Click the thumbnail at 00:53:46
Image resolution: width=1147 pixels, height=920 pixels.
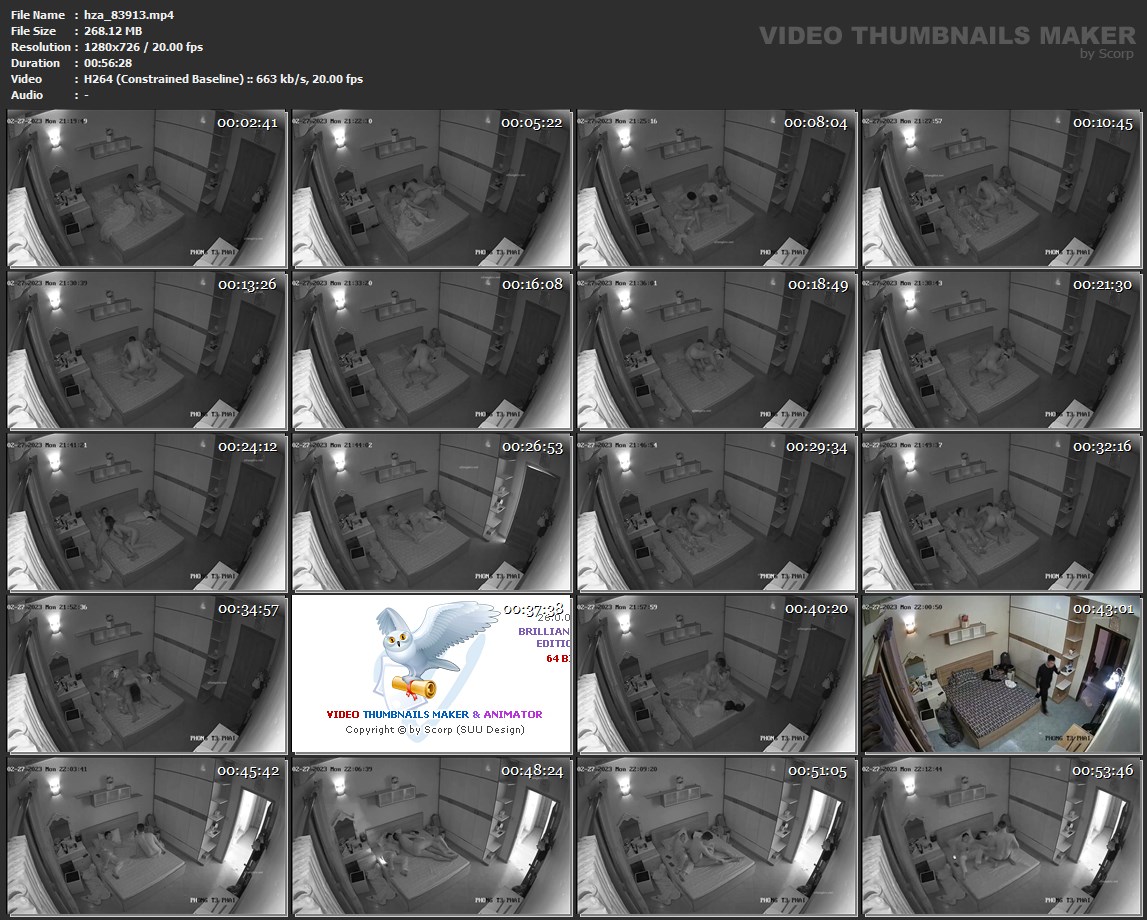pos(1001,837)
